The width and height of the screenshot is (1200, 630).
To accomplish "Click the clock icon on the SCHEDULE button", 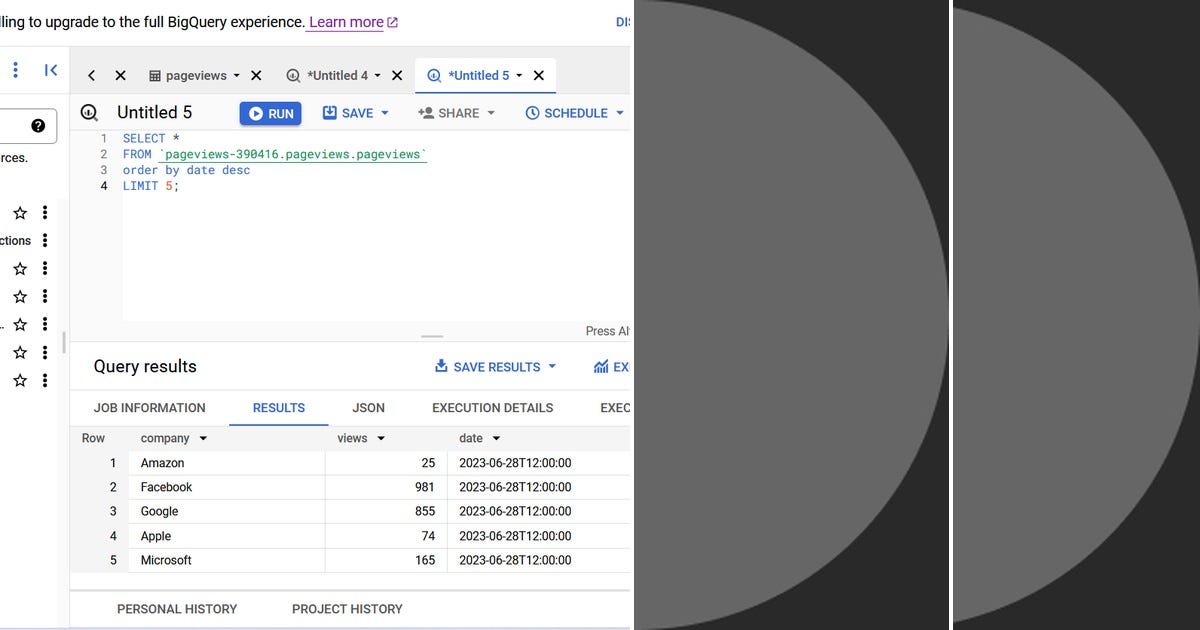I will click(531, 113).
